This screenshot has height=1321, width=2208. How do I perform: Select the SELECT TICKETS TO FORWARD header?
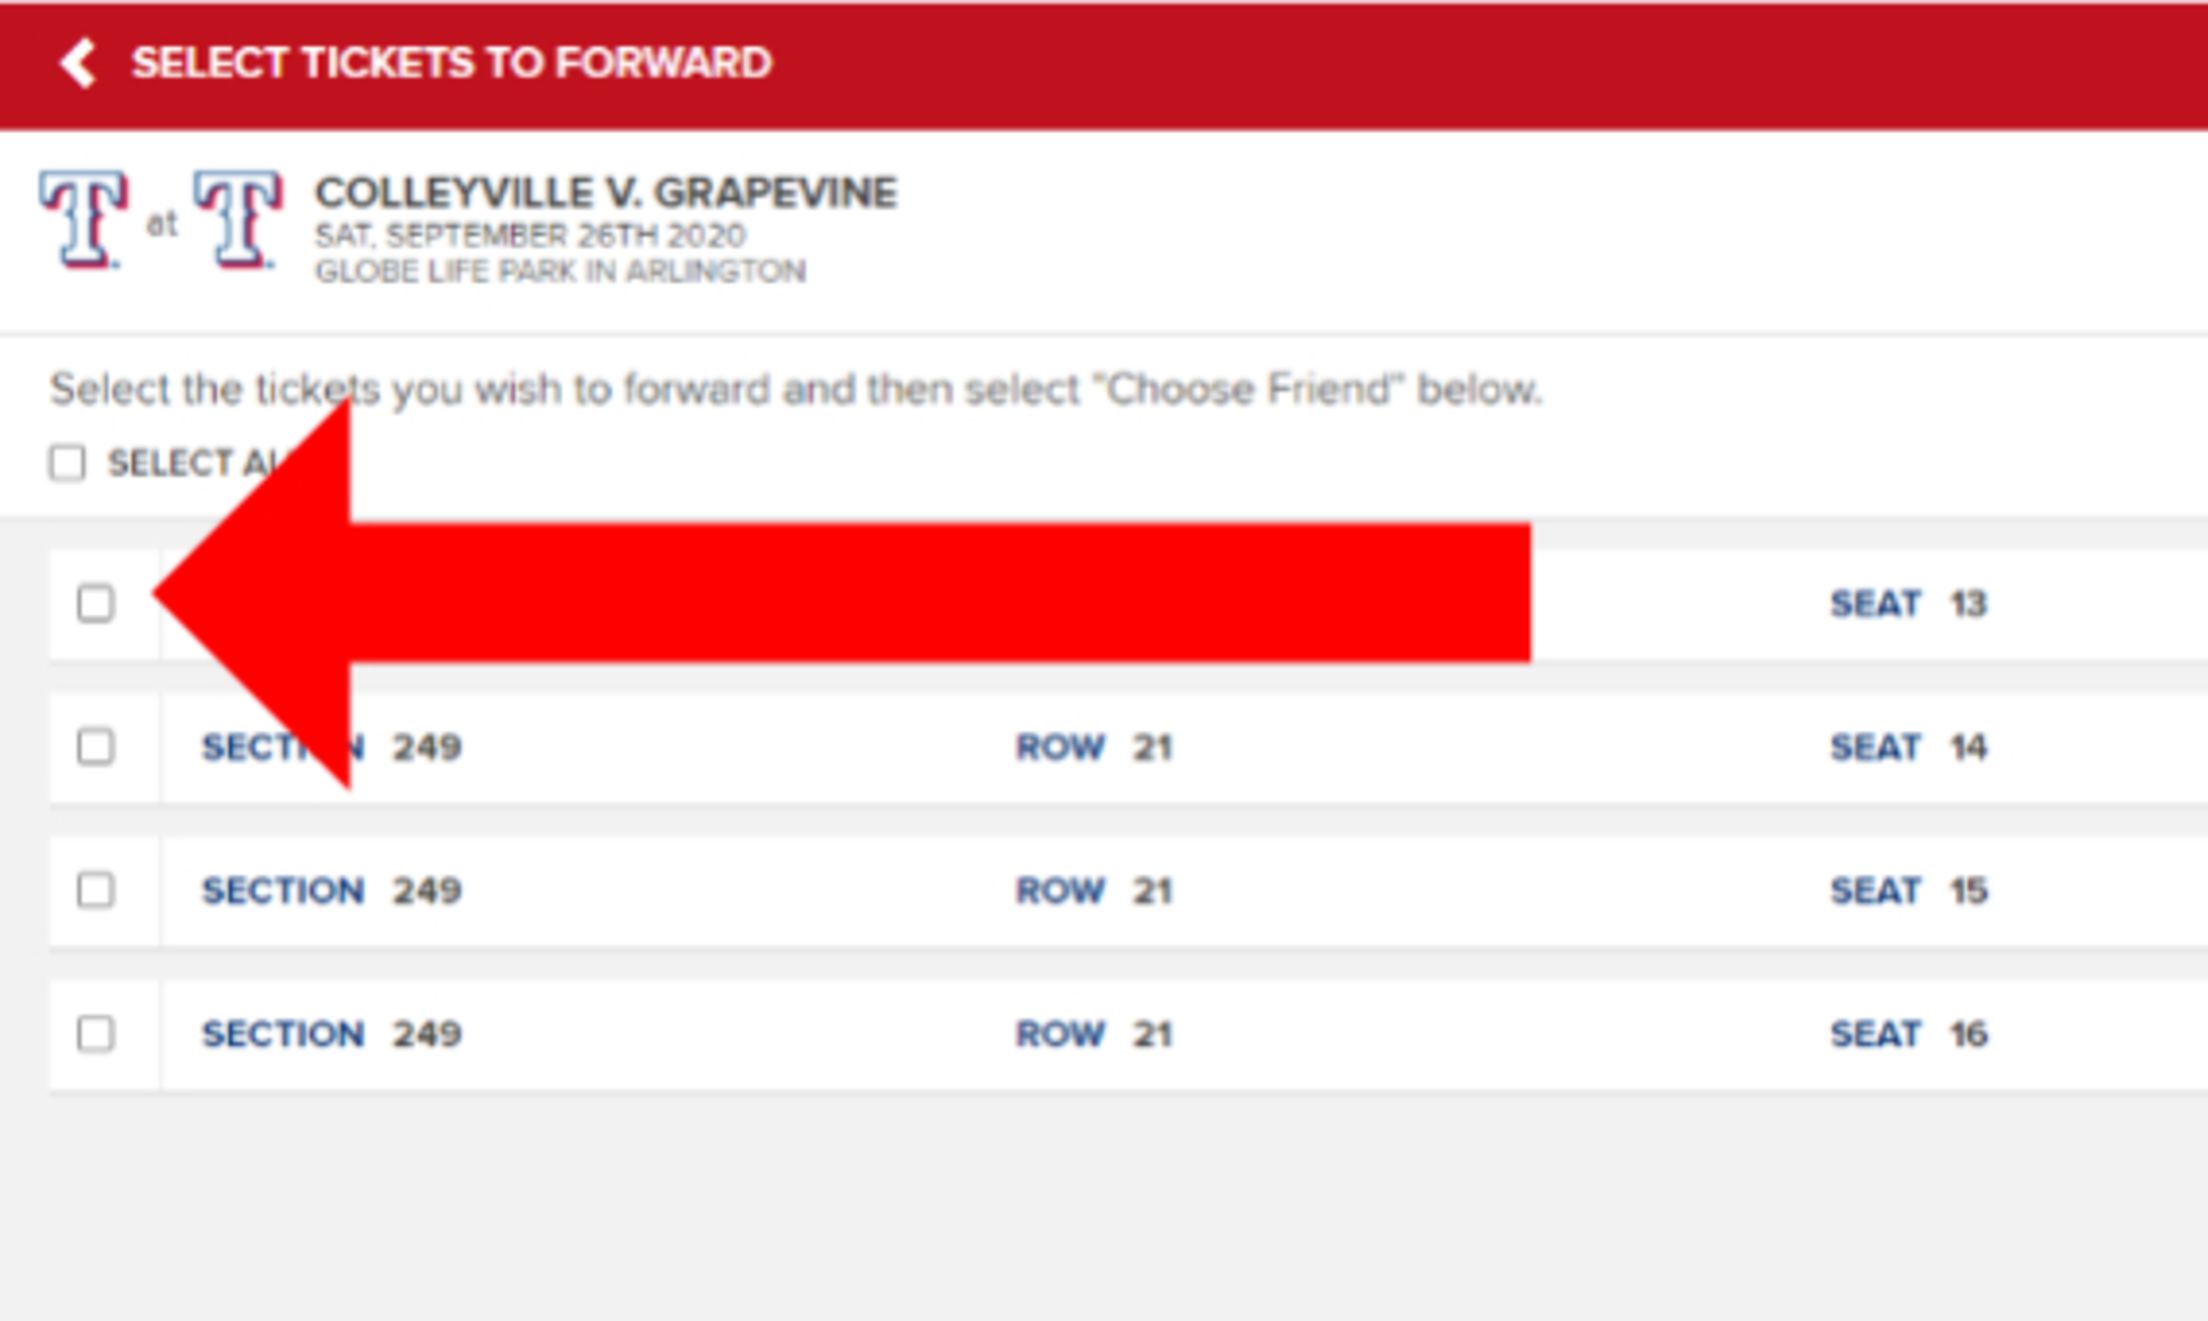(450, 64)
